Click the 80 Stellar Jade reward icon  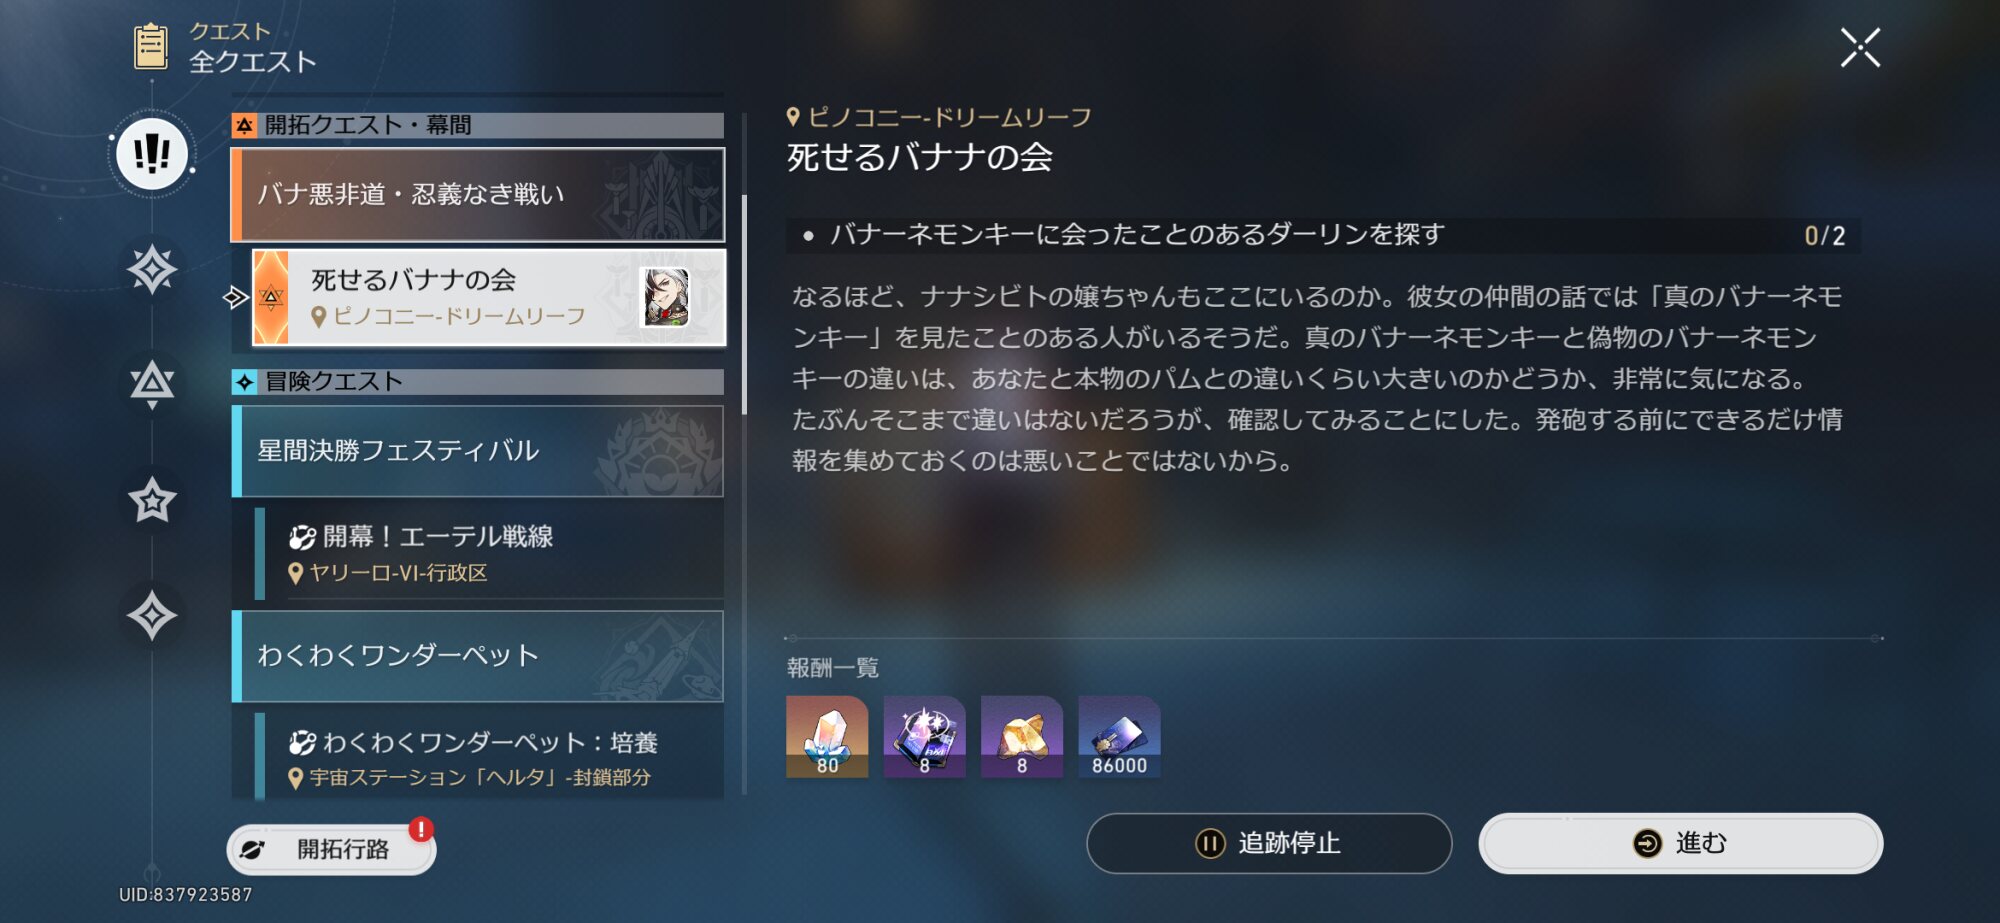pyautogui.click(x=827, y=737)
